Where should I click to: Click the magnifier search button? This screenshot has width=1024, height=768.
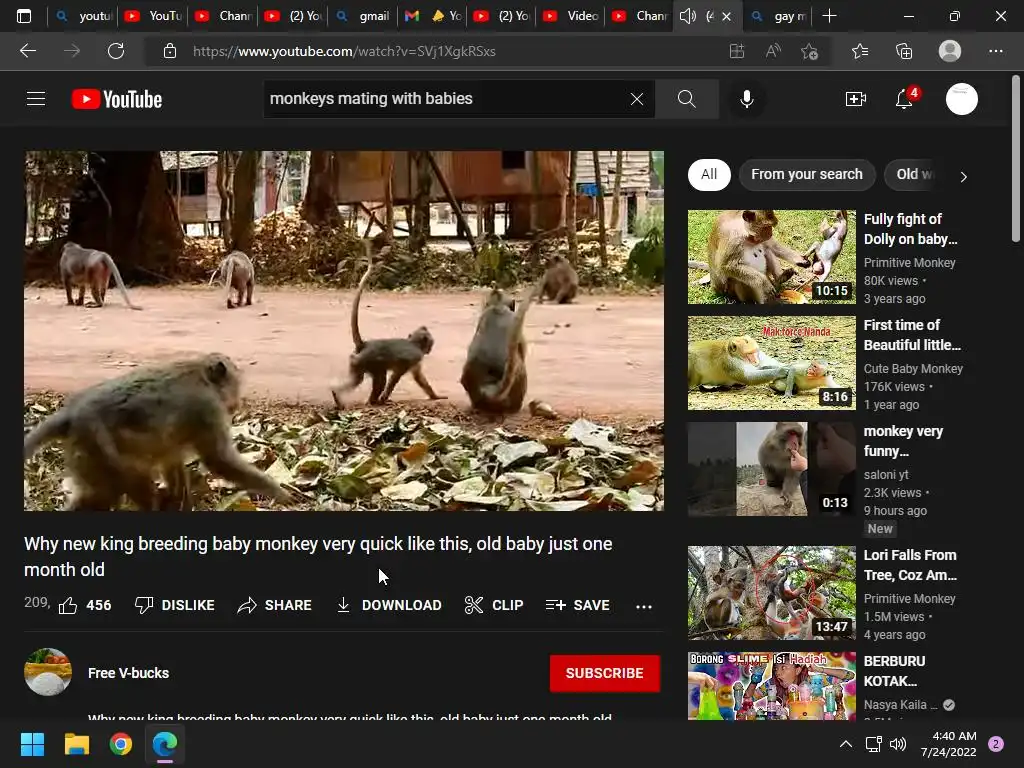pyautogui.click(x=686, y=99)
